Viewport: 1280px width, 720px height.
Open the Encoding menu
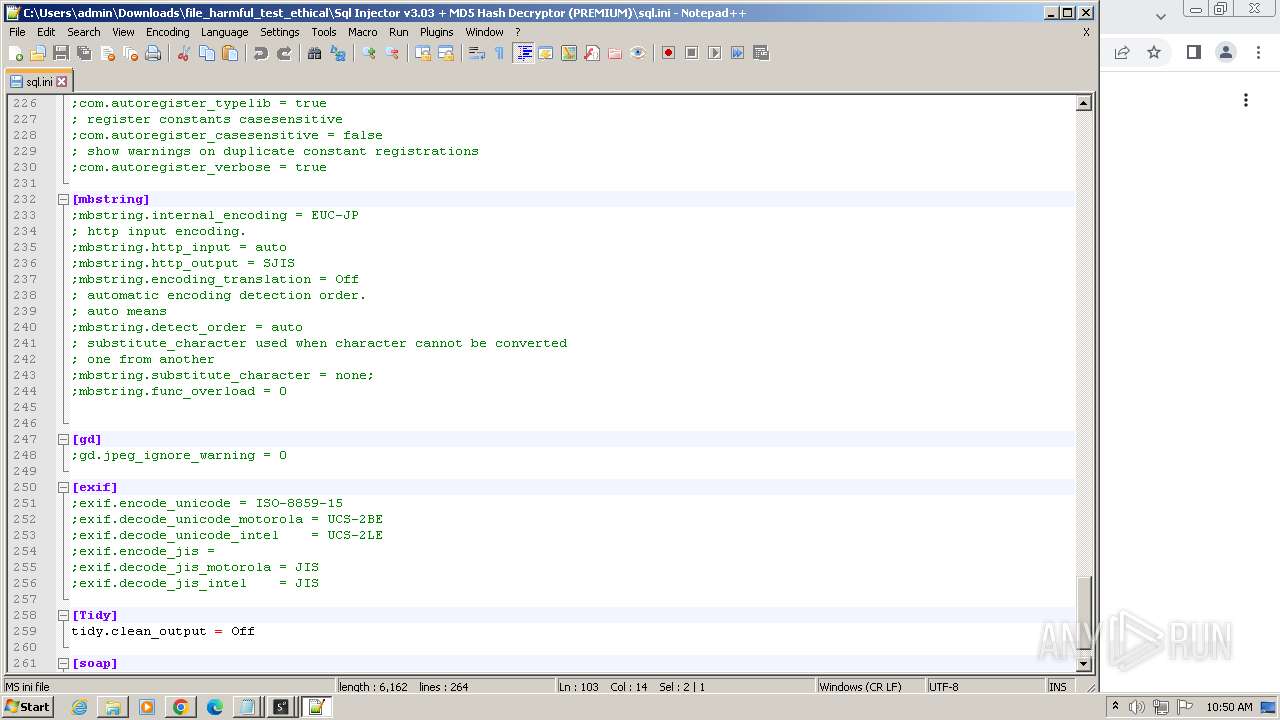(x=167, y=32)
